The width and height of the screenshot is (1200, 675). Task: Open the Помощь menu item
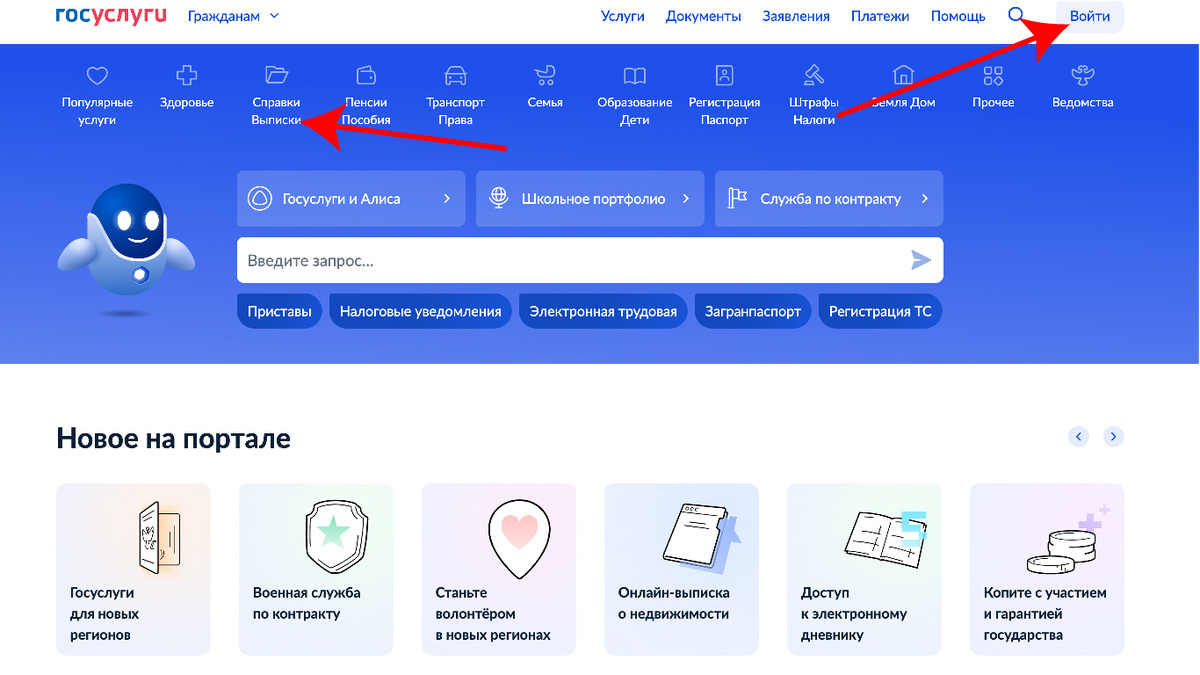coord(958,16)
